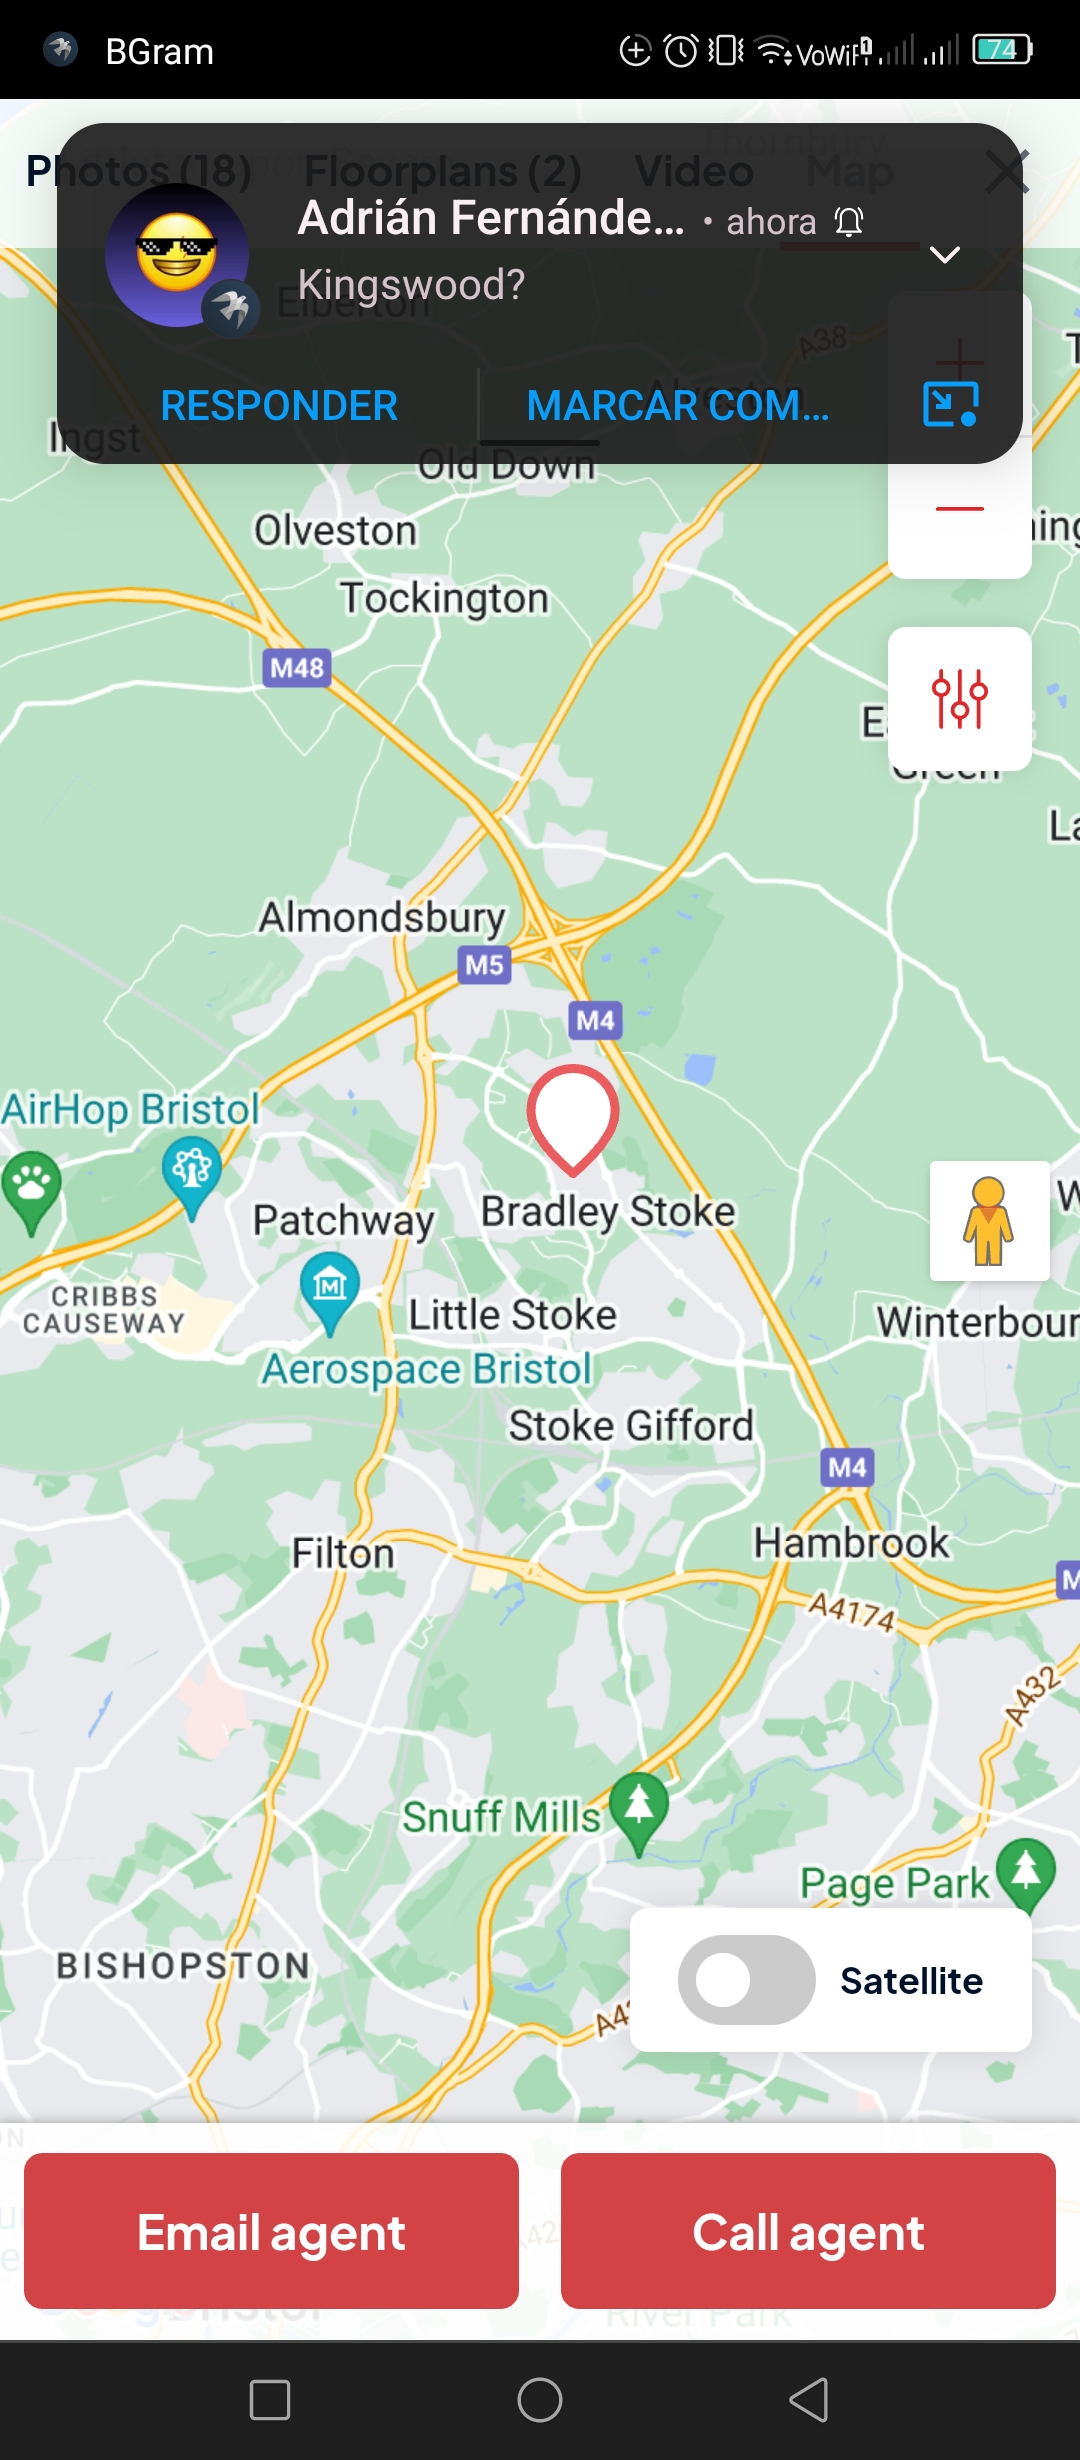Expand the notification with the chevron

point(945,255)
